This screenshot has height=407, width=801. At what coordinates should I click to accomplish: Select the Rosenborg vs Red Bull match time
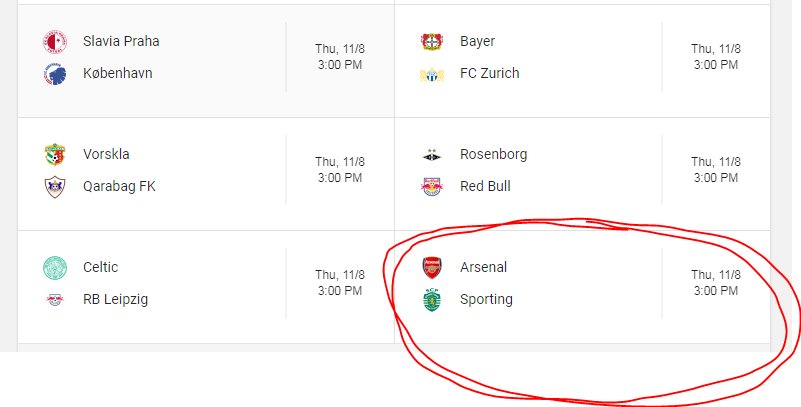pyautogui.click(x=716, y=170)
